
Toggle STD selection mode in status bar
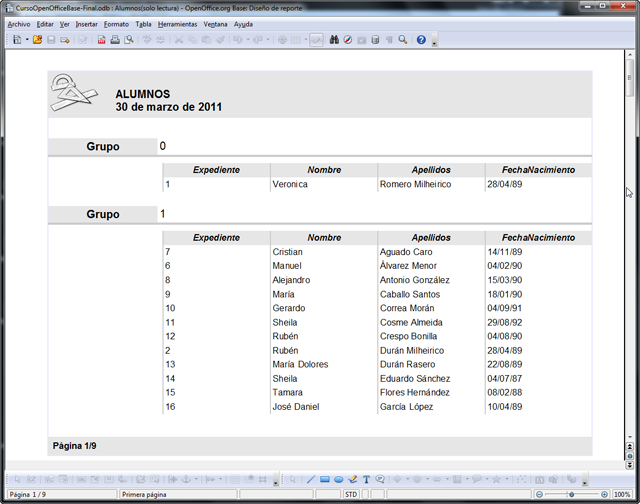click(x=351, y=495)
